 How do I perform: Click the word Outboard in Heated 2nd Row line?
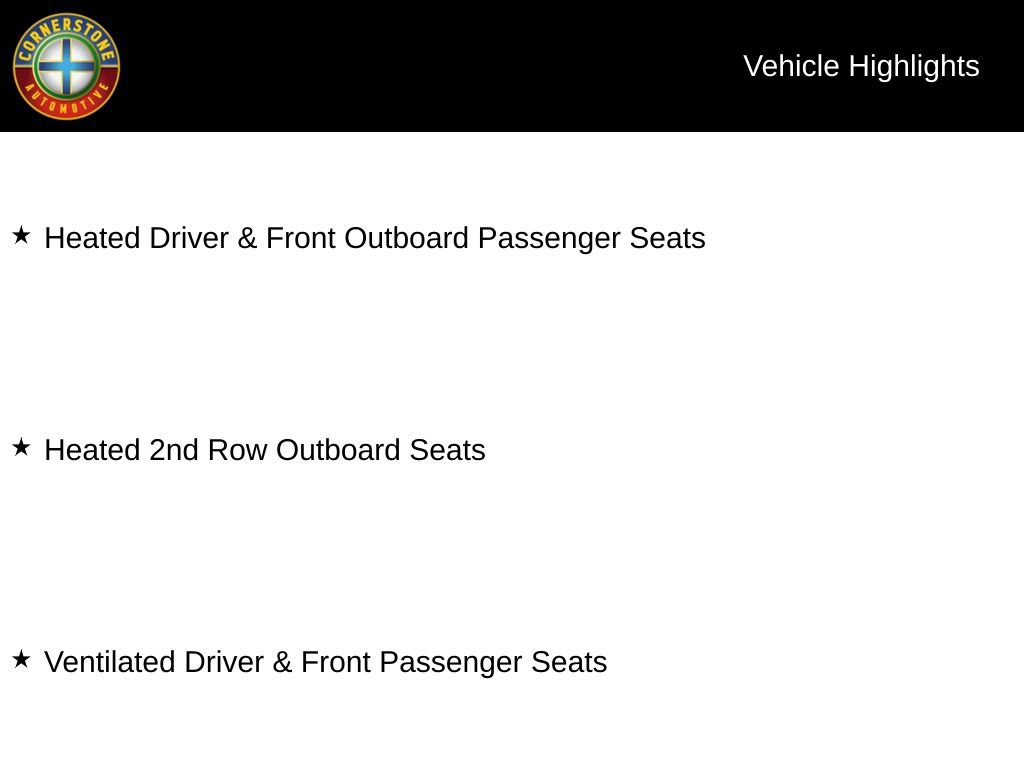coord(338,450)
